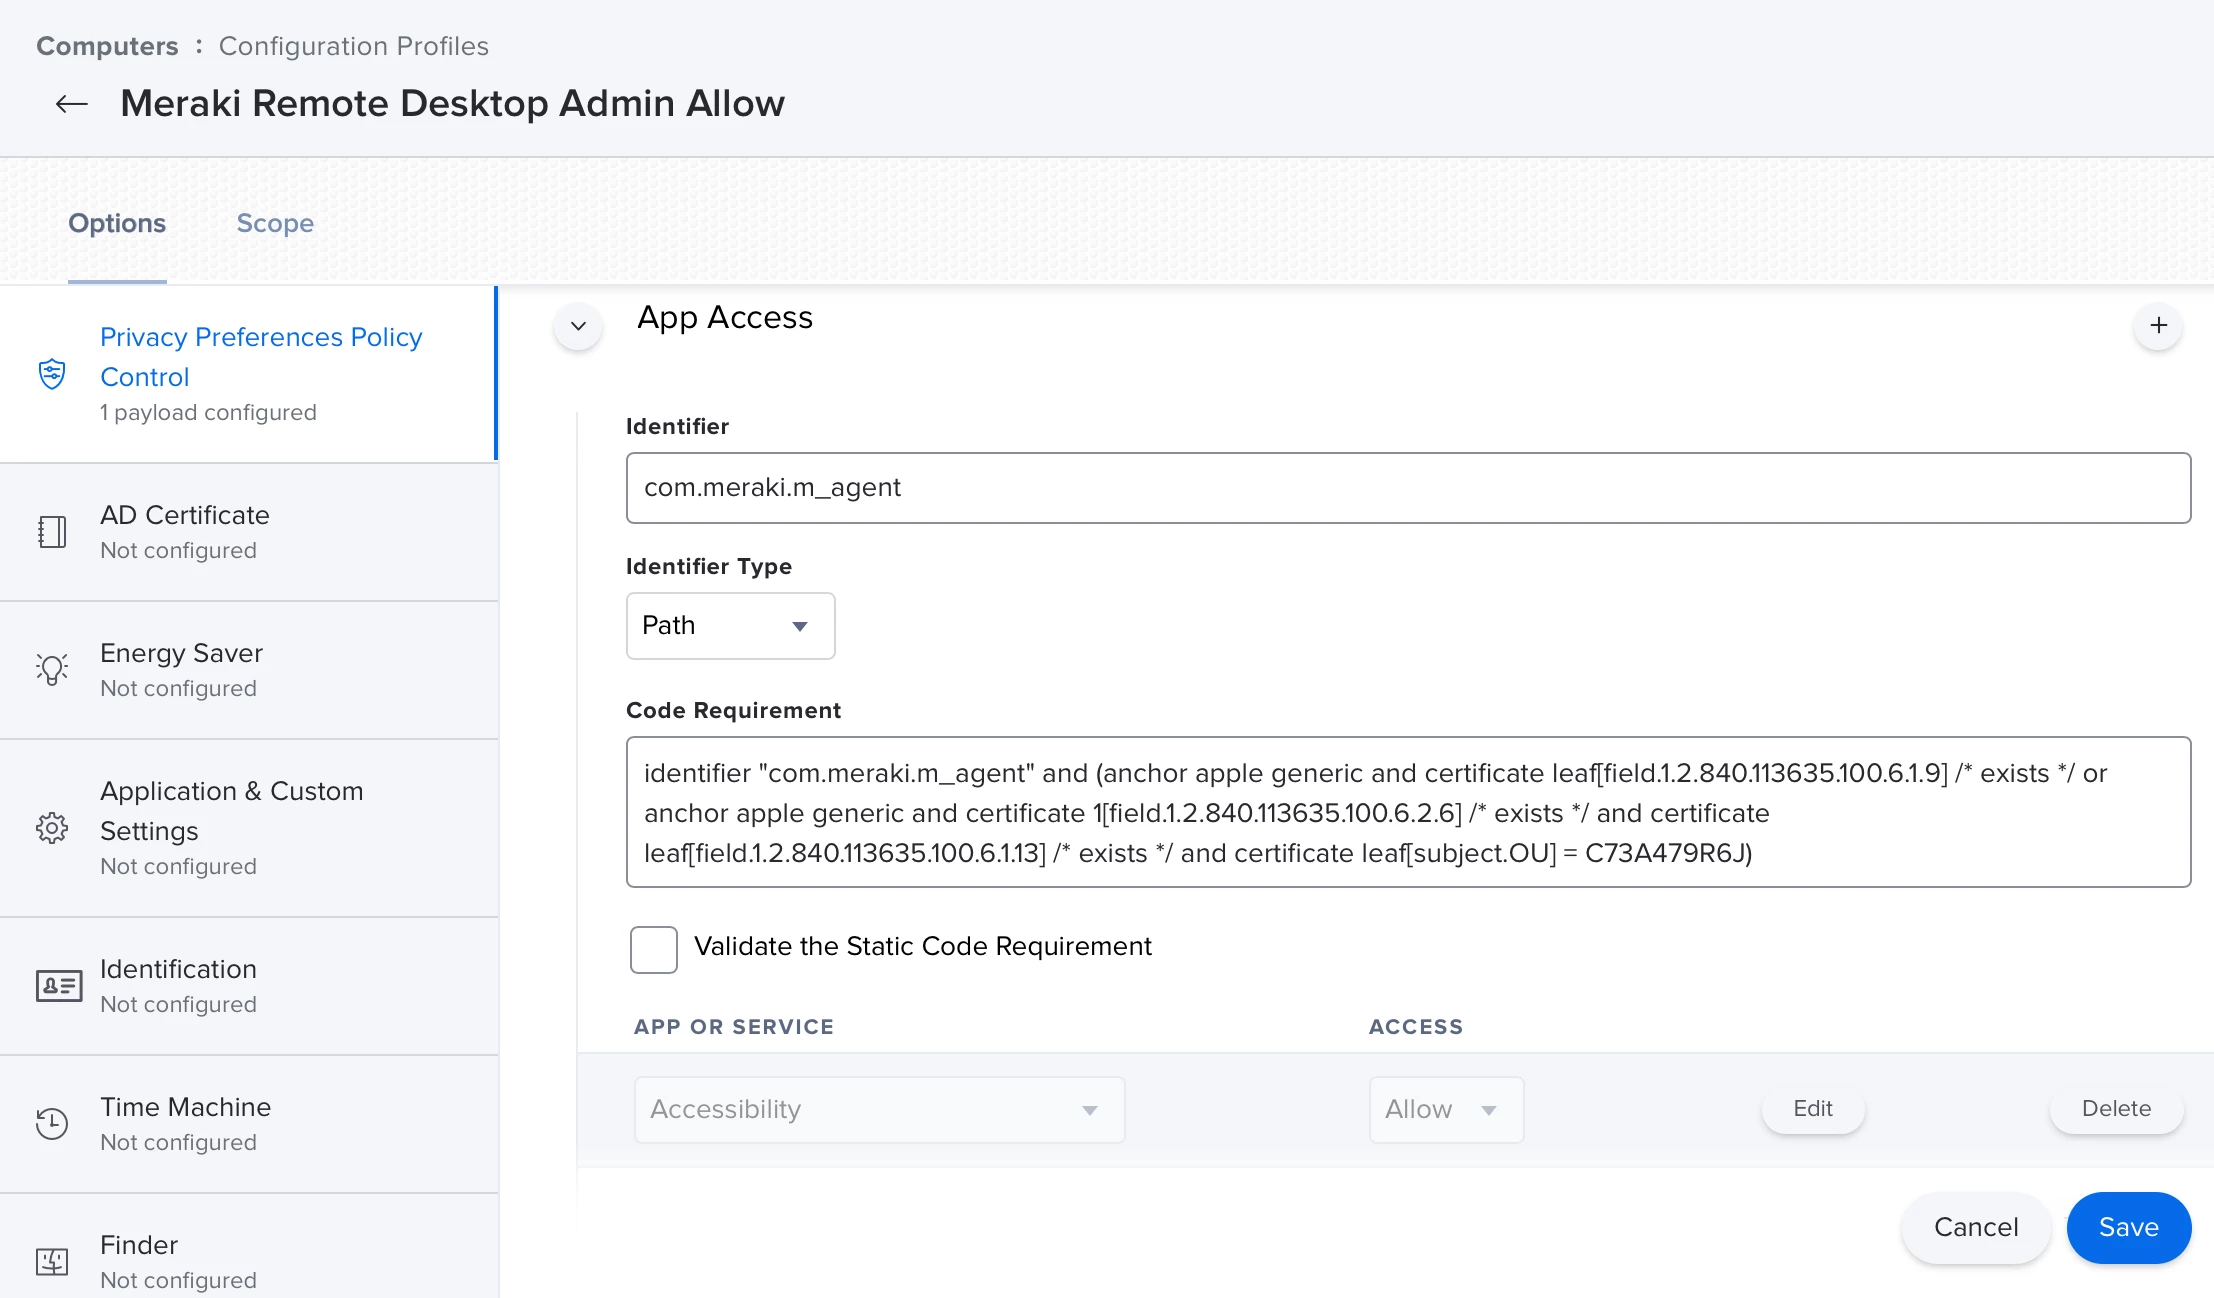Select Energy Saver payload
This screenshot has height=1298, width=2214.
pos(248,670)
